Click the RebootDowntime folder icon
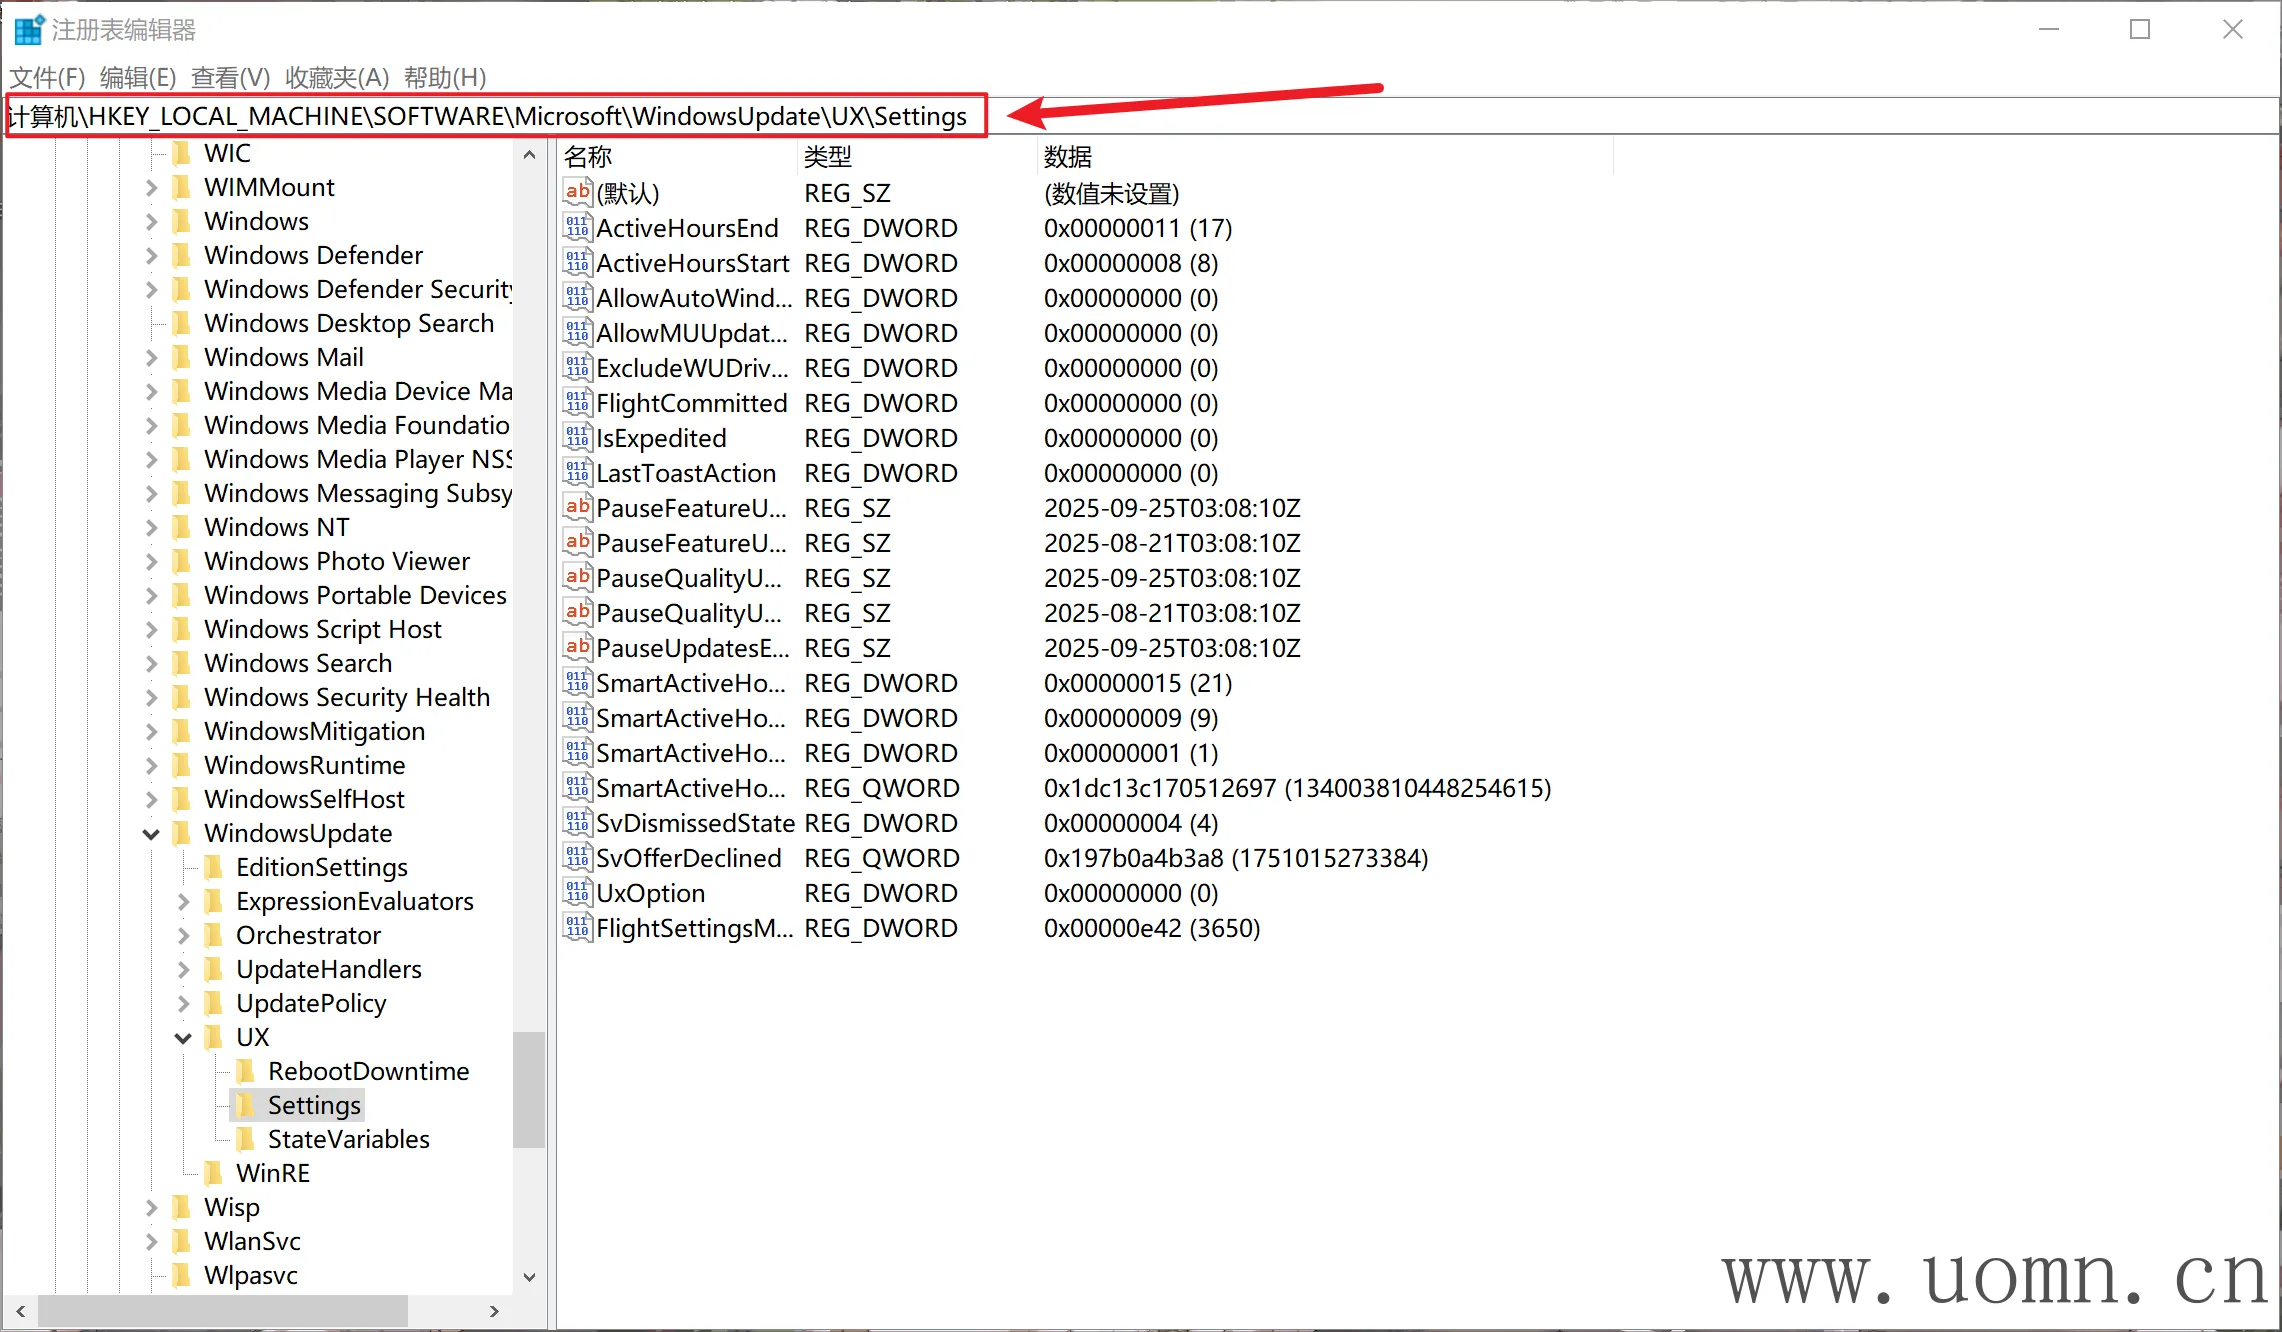The height and width of the screenshot is (1332, 2282). click(x=245, y=1071)
